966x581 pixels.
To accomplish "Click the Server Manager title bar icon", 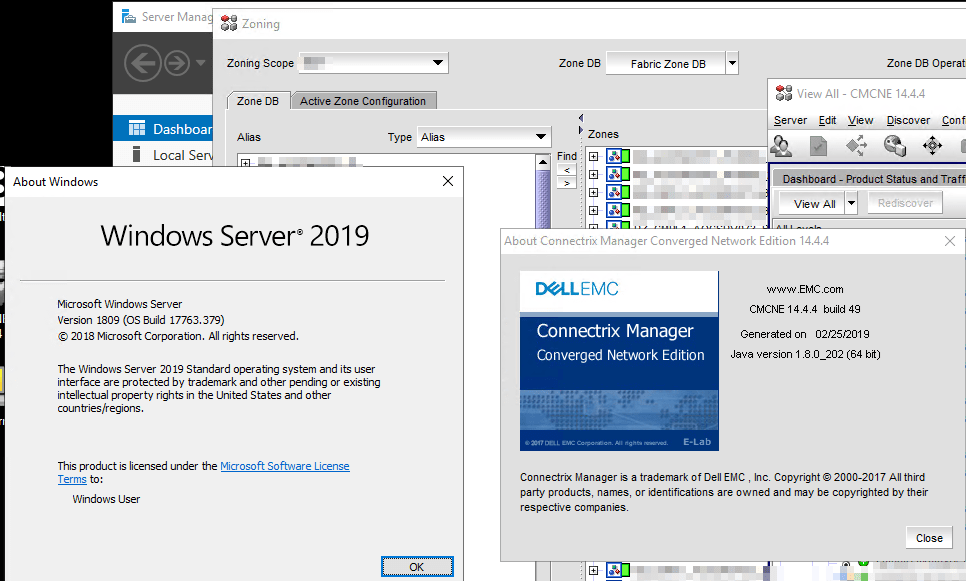I will (x=128, y=16).
